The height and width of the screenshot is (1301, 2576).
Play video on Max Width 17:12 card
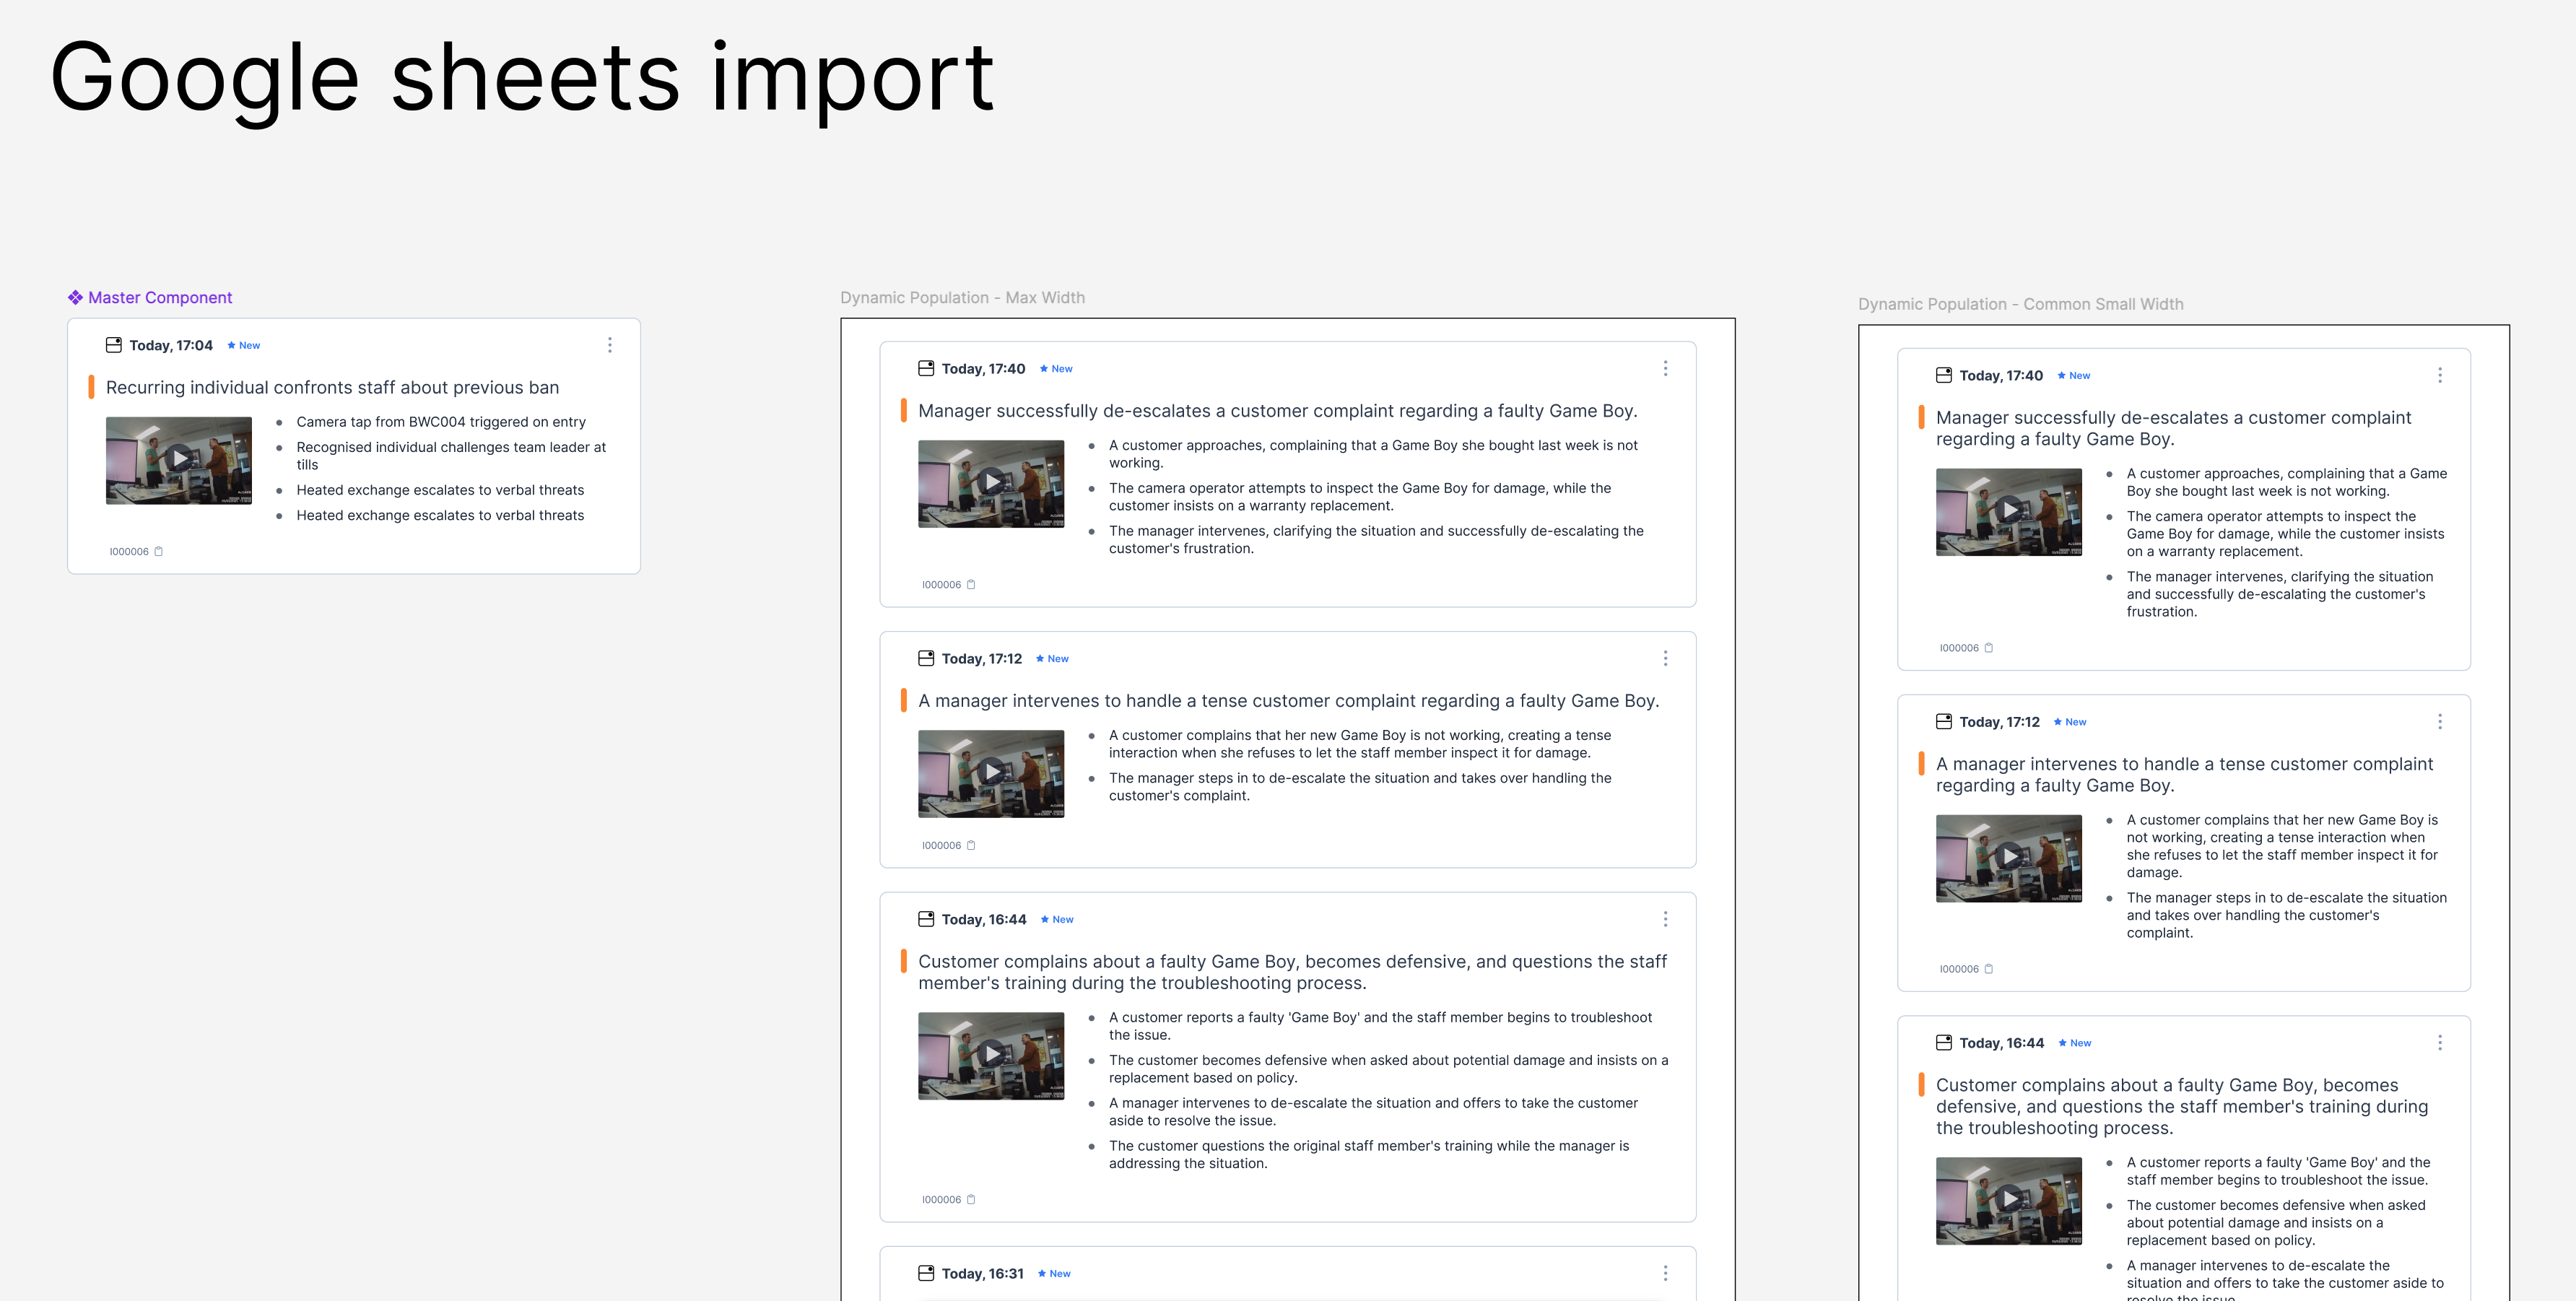pos(991,773)
